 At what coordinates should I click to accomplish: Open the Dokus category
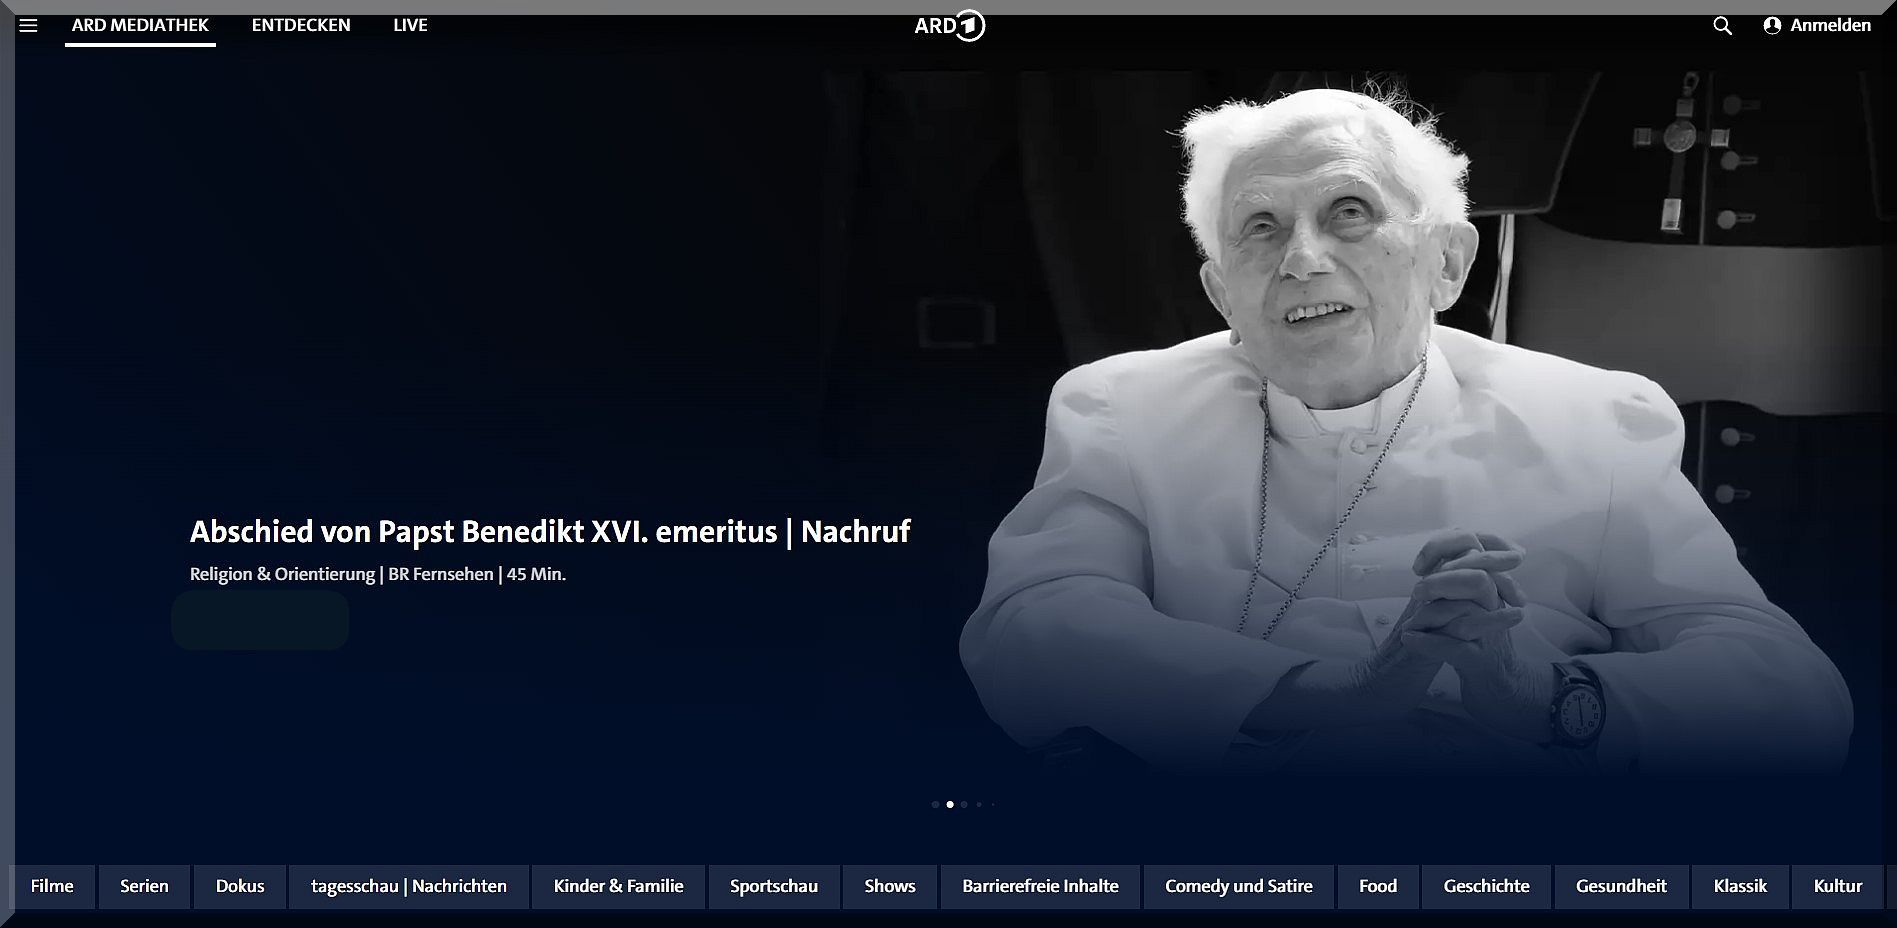click(x=240, y=886)
